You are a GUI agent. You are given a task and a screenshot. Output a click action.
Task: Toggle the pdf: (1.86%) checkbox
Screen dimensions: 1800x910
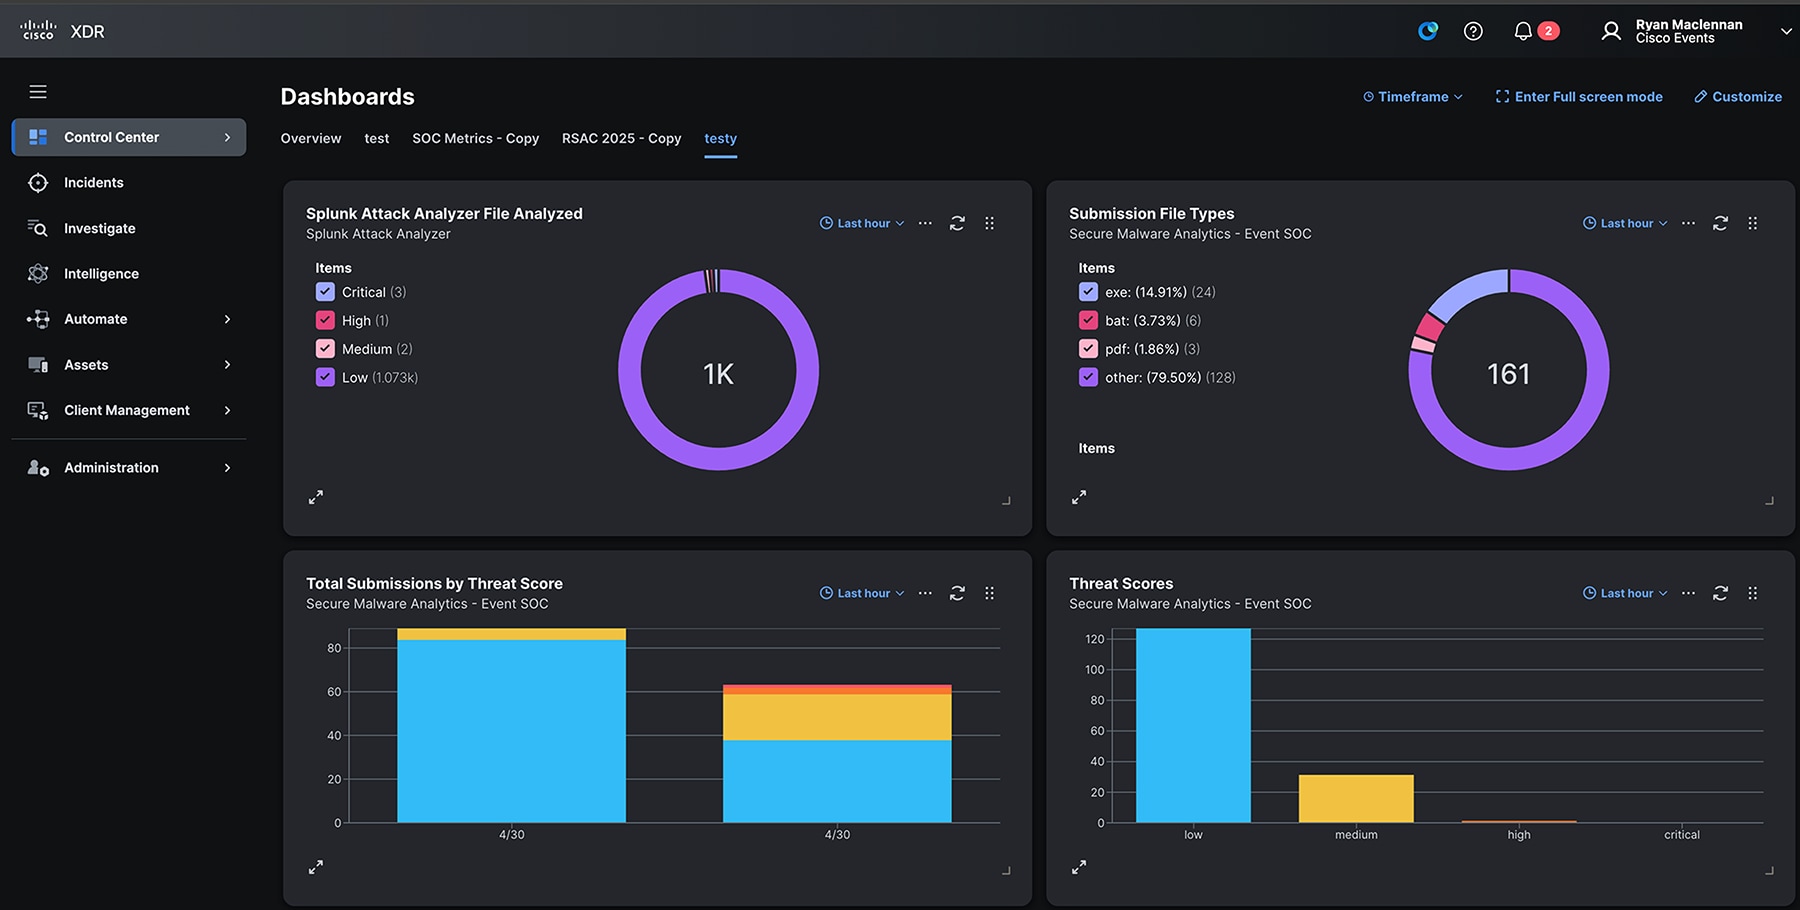tap(1088, 349)
